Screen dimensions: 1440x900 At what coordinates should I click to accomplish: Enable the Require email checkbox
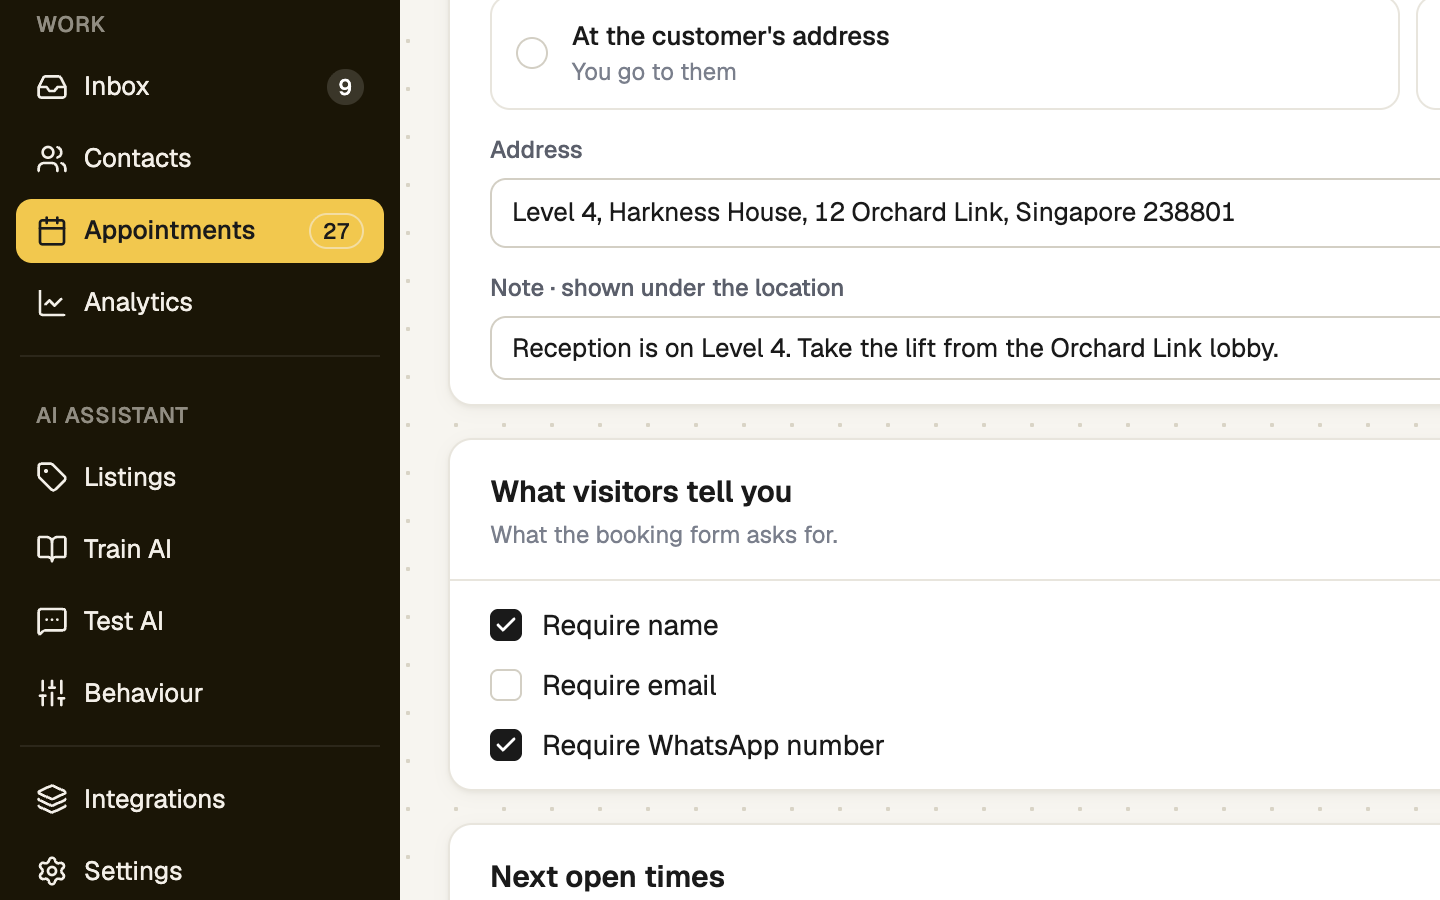(506, 685)
